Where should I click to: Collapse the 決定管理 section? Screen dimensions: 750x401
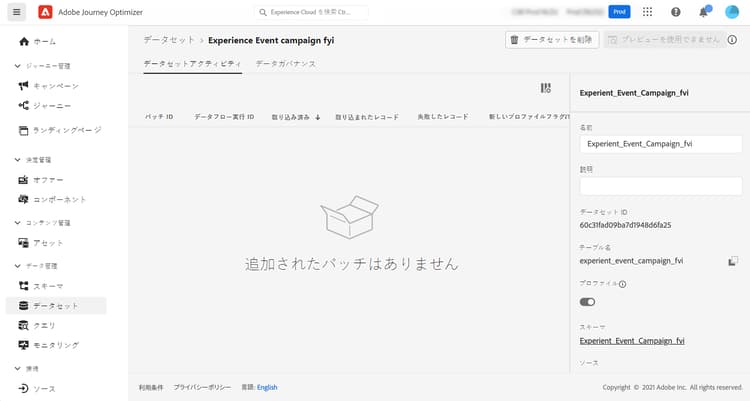18,160
